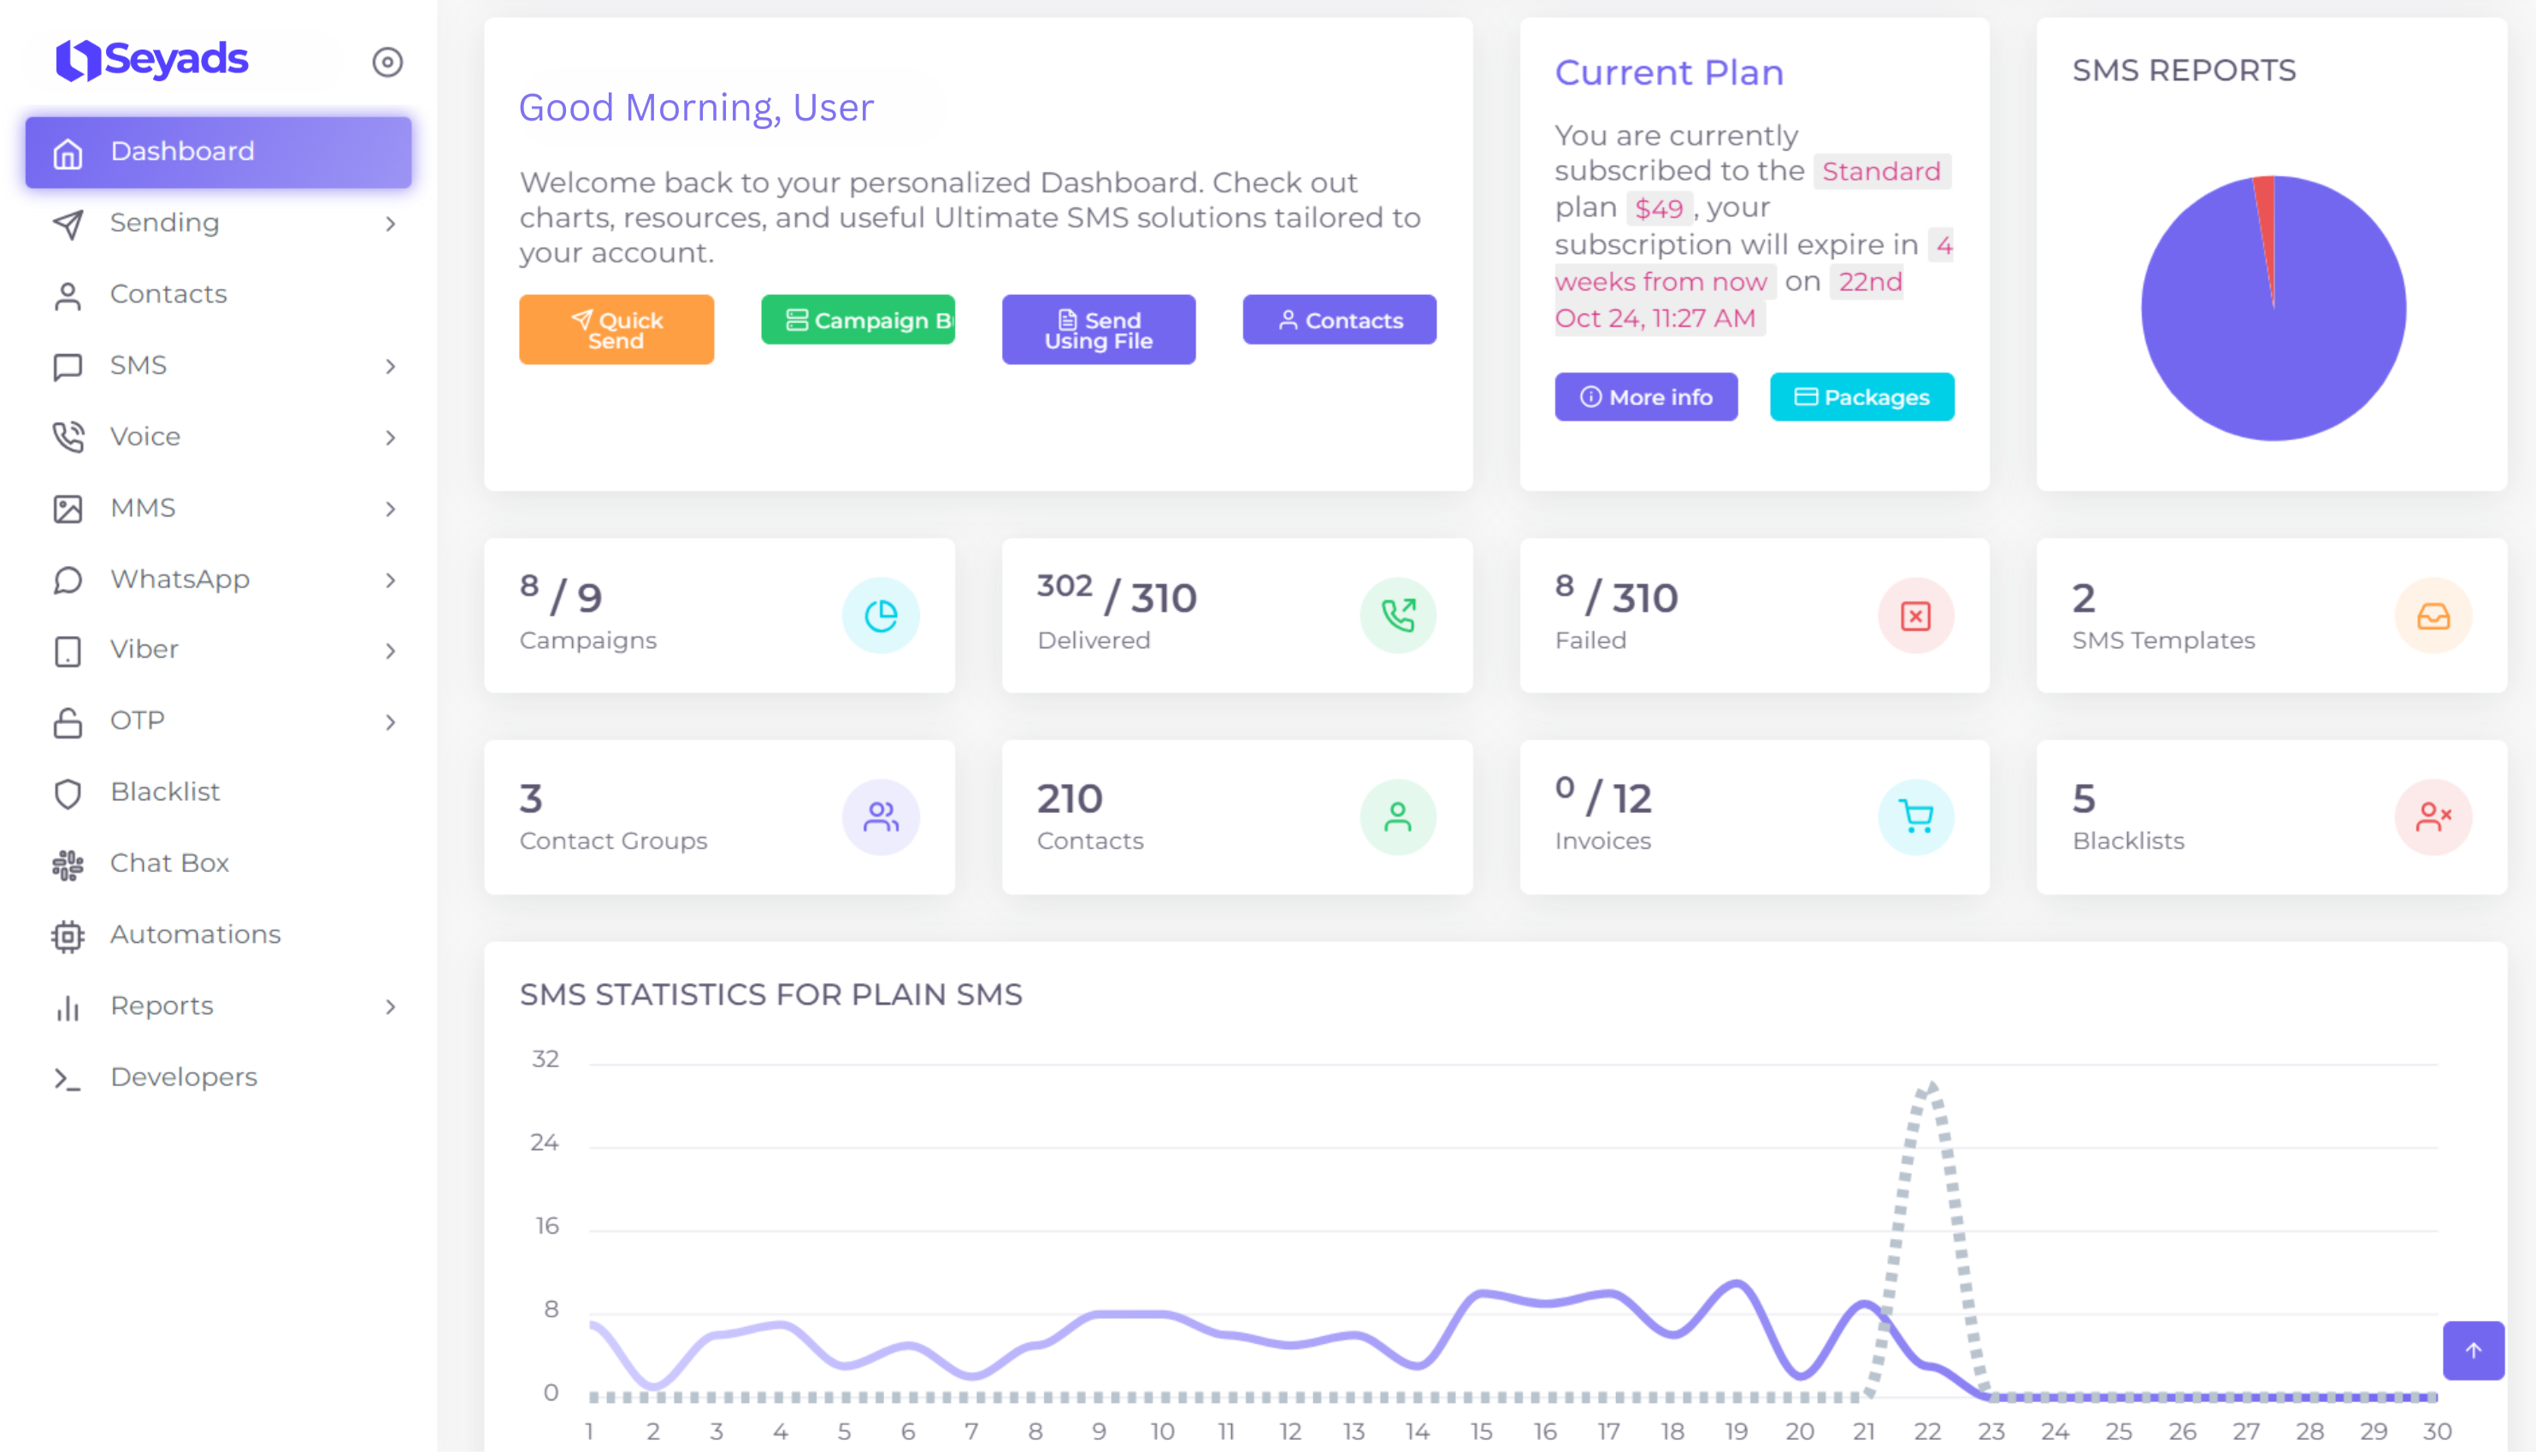Click the 210 Contacts count
2536x1456 pixels.
point(1070,798)
